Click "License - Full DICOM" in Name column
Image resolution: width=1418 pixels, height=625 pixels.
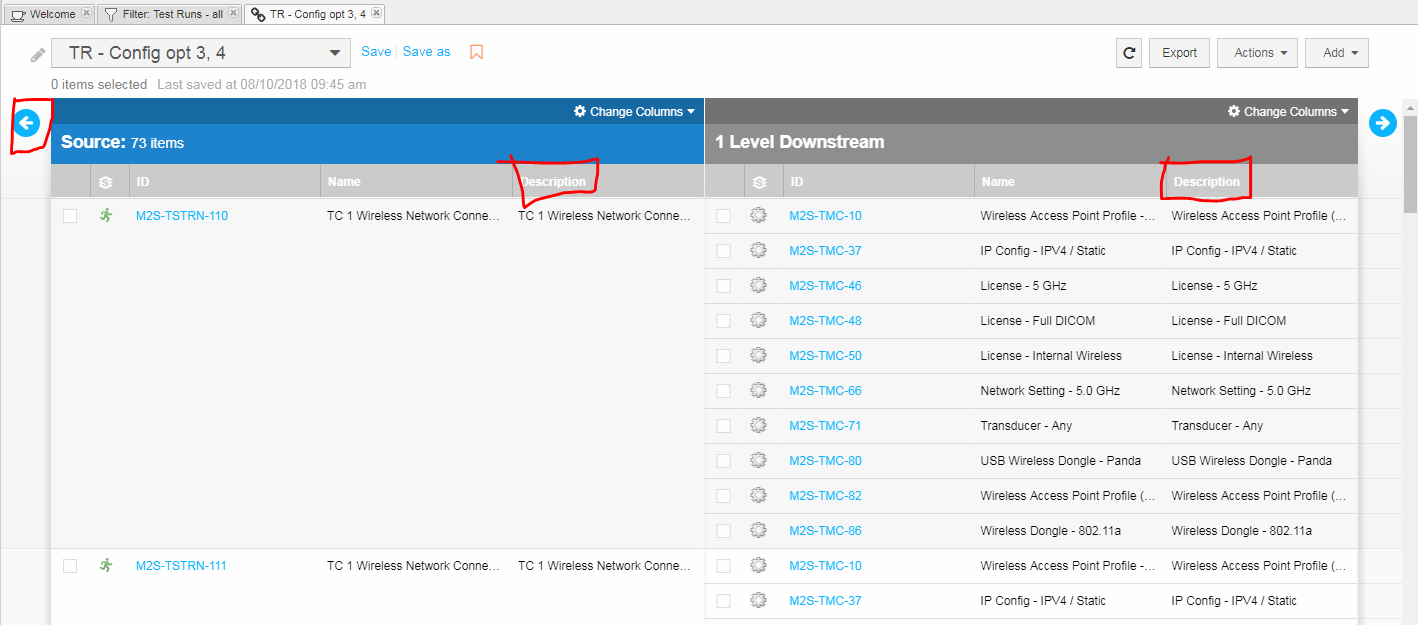tap(1038, 320)
